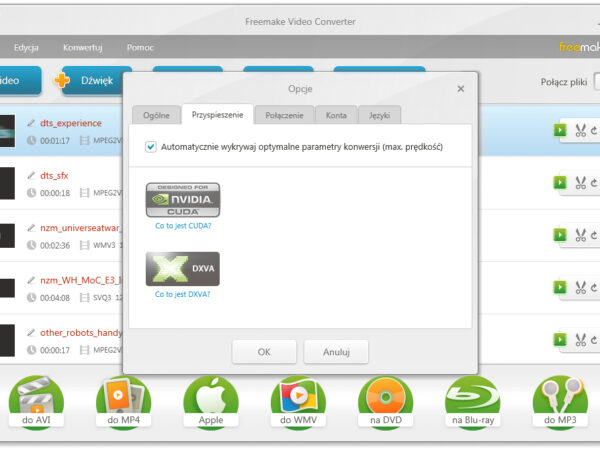Open the Połączenie tab
Image resolution: width=600 pixels, height=450 pixels.
284,115
